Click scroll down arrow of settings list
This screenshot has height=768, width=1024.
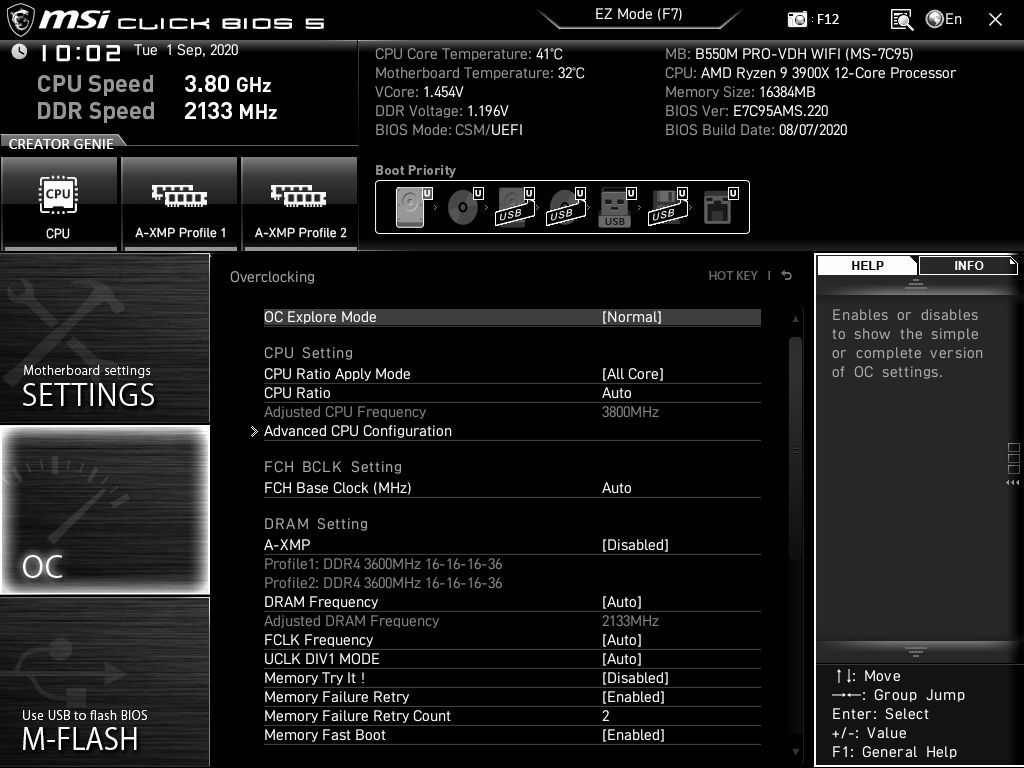[x=795, y=752]
